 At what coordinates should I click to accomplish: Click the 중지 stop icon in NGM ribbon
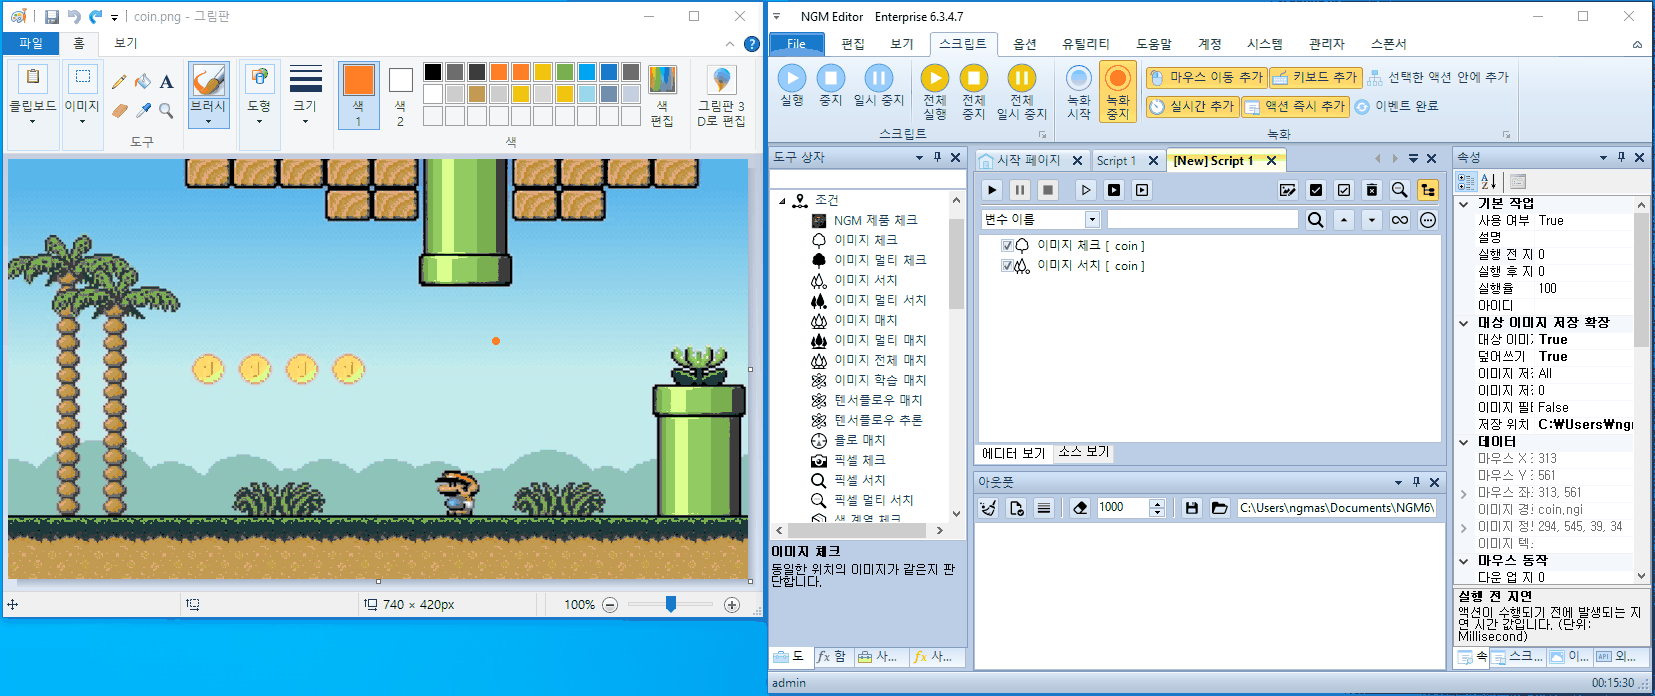click(831, 78)
